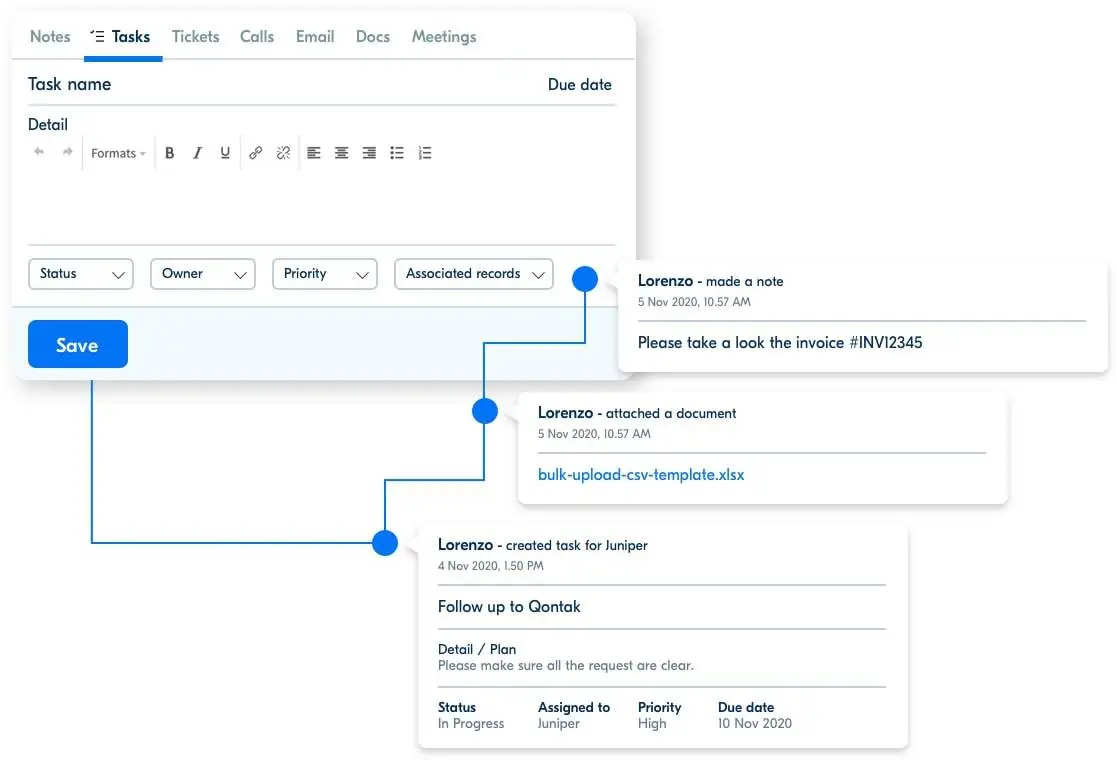Image resolution: width=1116 pixels, height=760 pixels.
Task: Open the bulk-upload-csv-template.xlsx link
Action: (641, 475)
